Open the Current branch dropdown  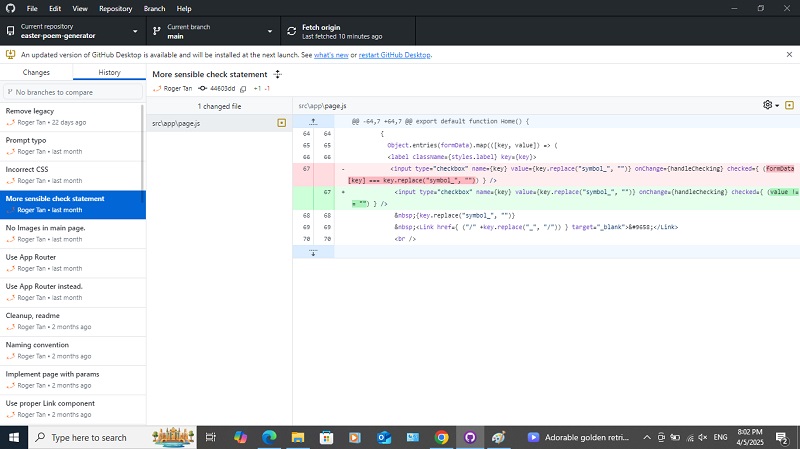click(213, 31)
